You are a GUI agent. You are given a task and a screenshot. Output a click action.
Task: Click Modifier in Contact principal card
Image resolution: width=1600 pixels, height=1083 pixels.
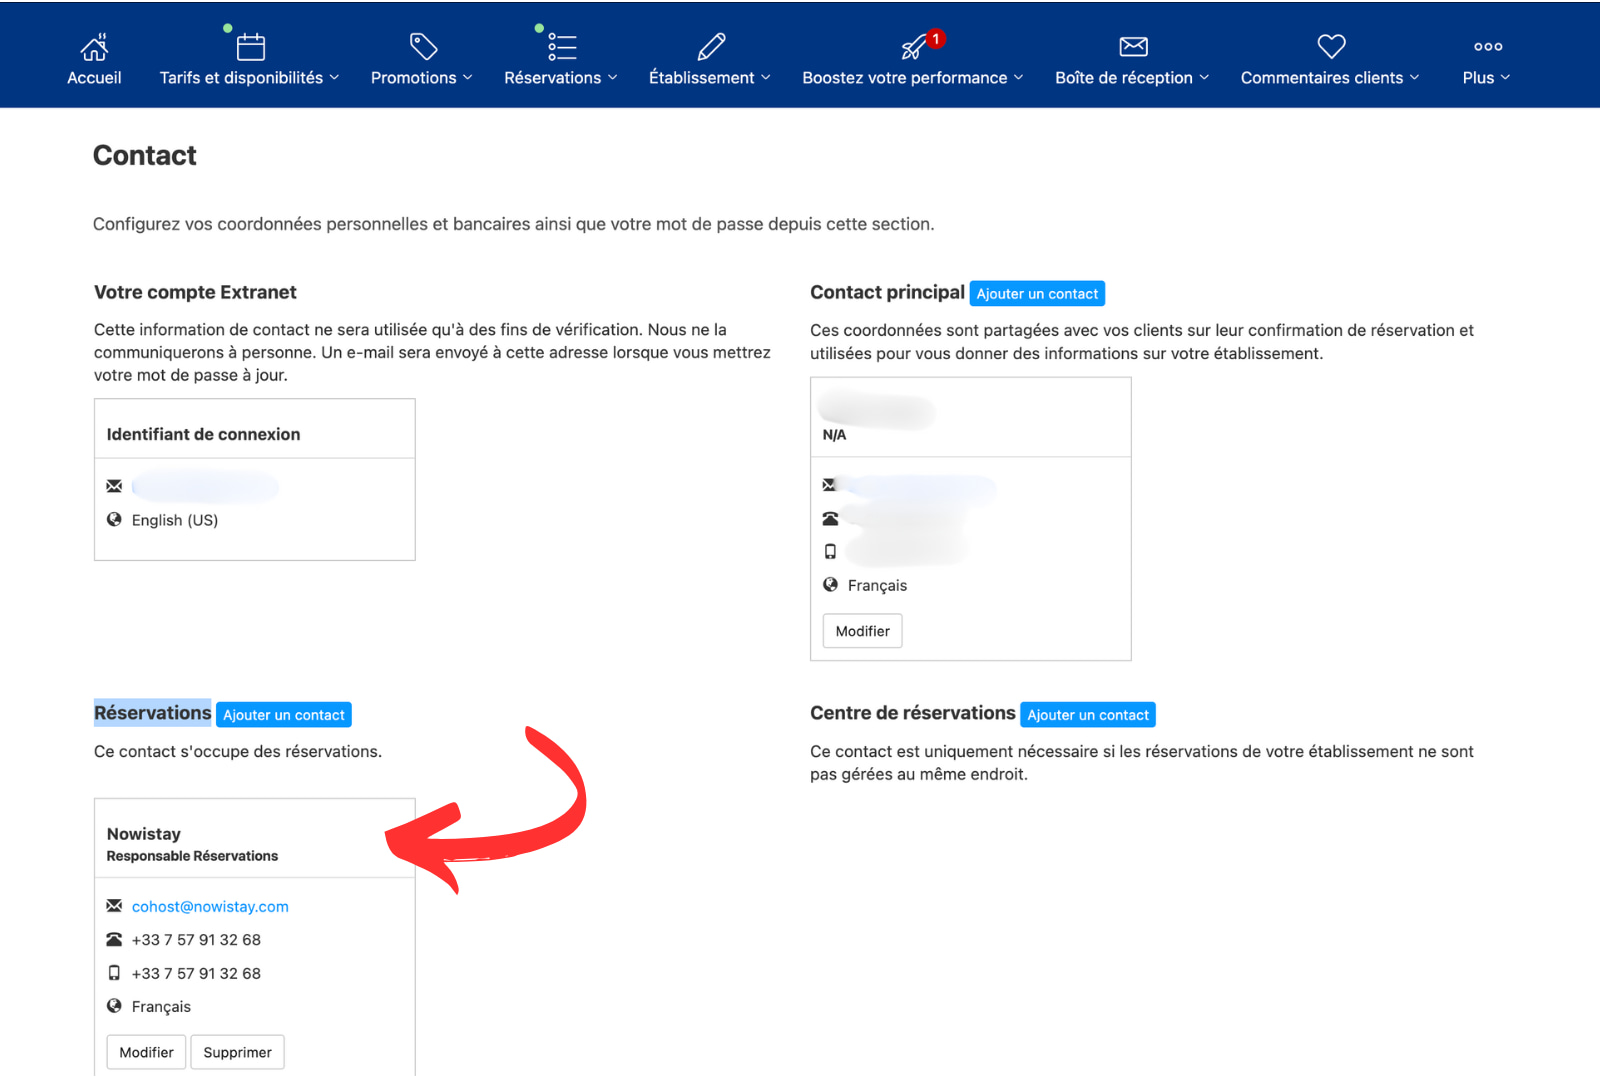pyautogui.click(x=862, y=631)
